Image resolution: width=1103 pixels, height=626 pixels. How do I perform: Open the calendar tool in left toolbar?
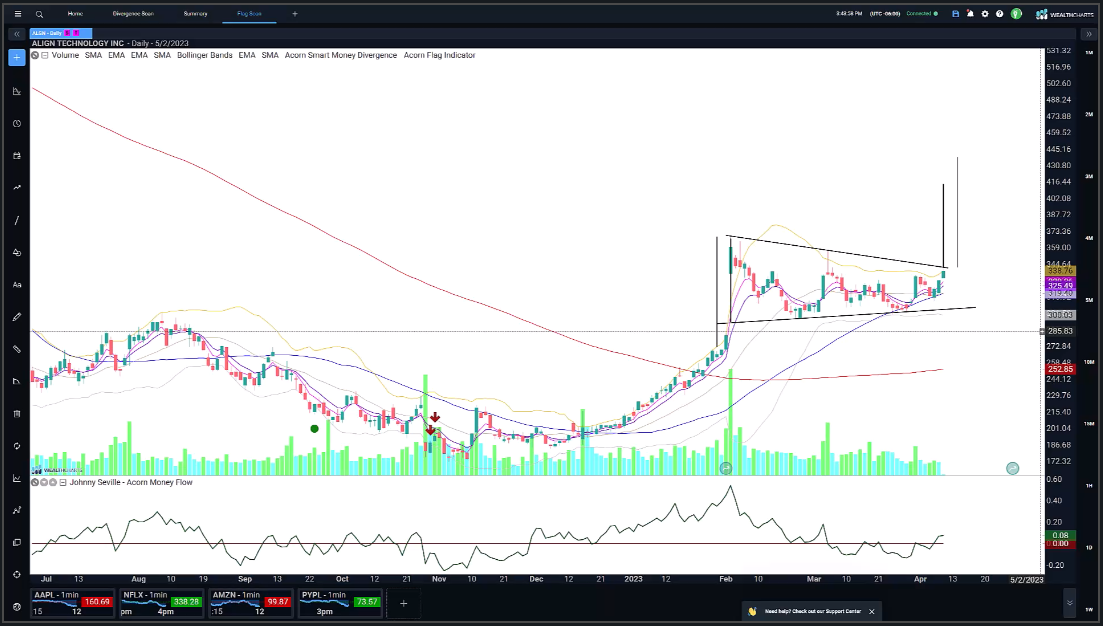point(17,155)
